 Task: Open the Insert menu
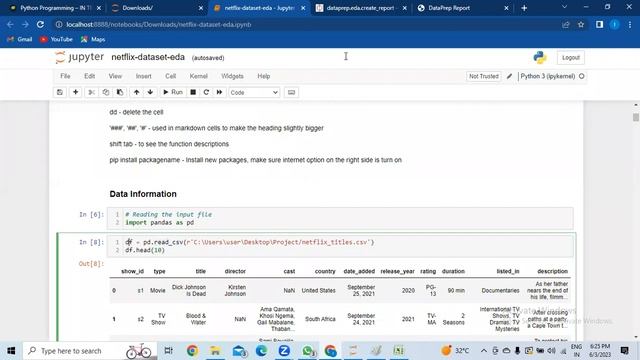[144, 76]
